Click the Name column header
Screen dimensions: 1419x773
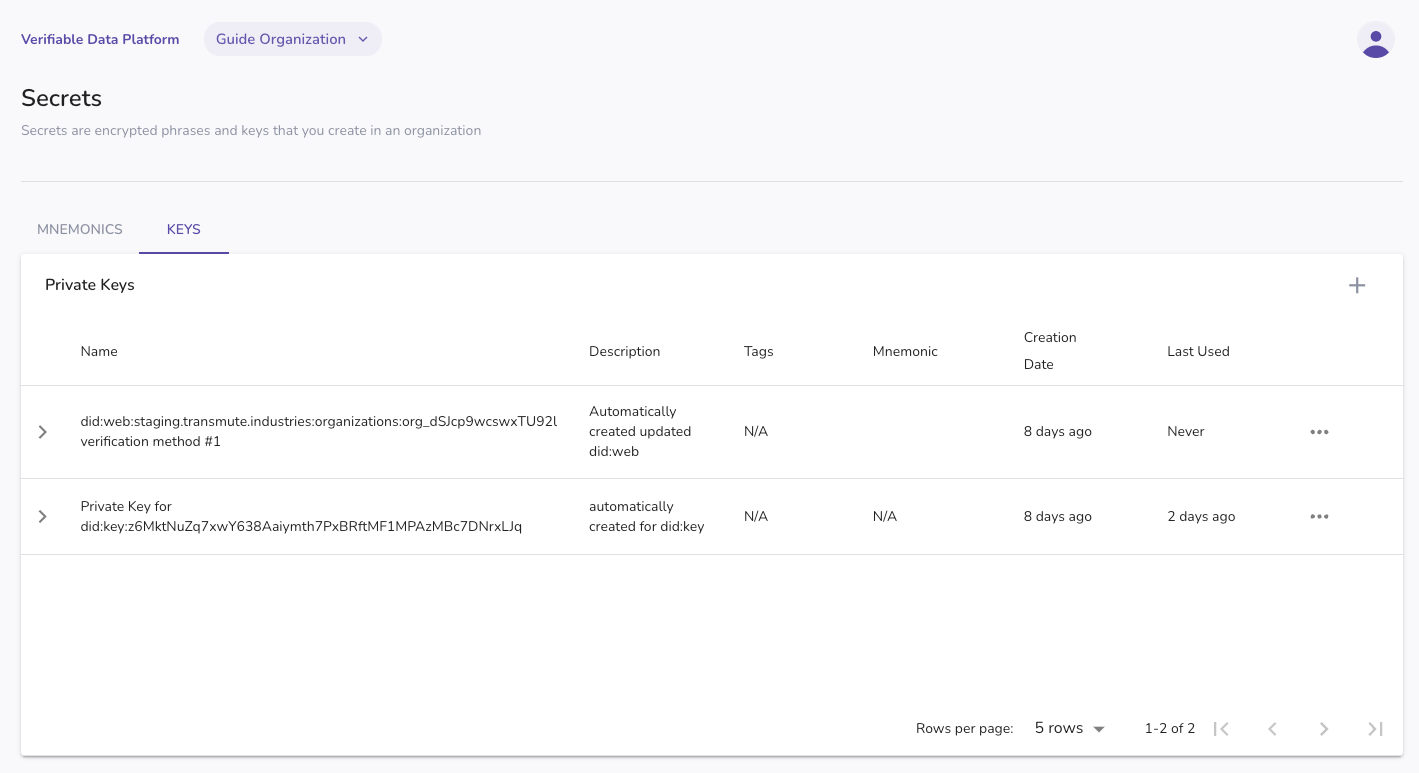click(99, 351)
